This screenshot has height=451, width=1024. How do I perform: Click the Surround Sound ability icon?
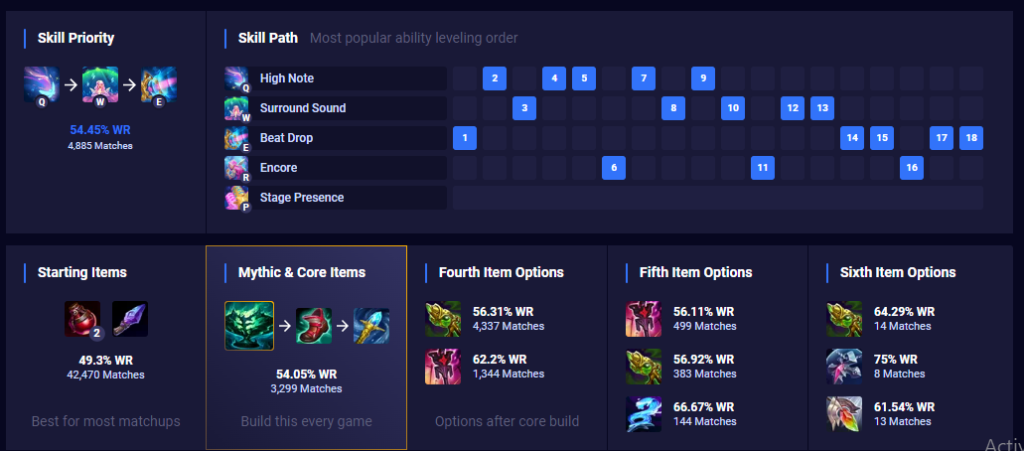click(x=237, y=108)
